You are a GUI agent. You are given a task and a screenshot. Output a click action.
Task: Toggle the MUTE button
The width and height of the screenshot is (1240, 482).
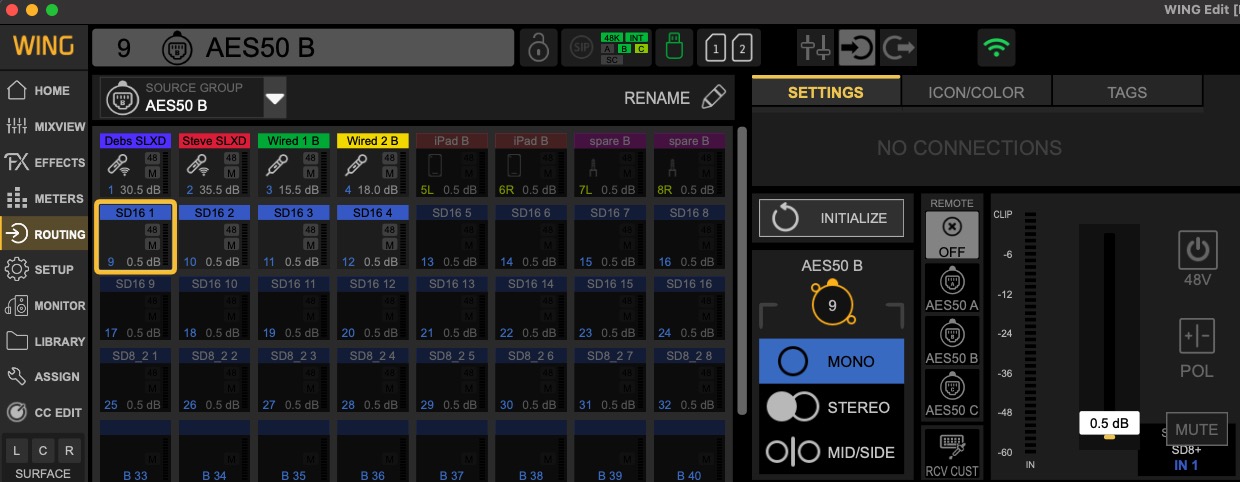pos(1196,430)
